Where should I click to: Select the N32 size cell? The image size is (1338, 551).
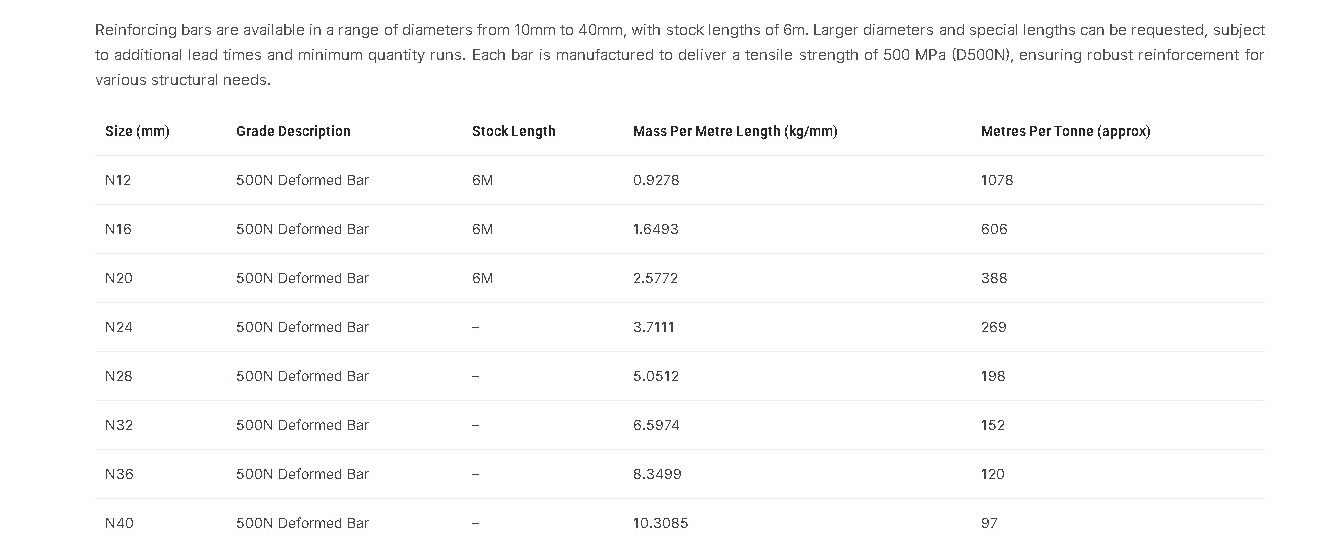118,425
